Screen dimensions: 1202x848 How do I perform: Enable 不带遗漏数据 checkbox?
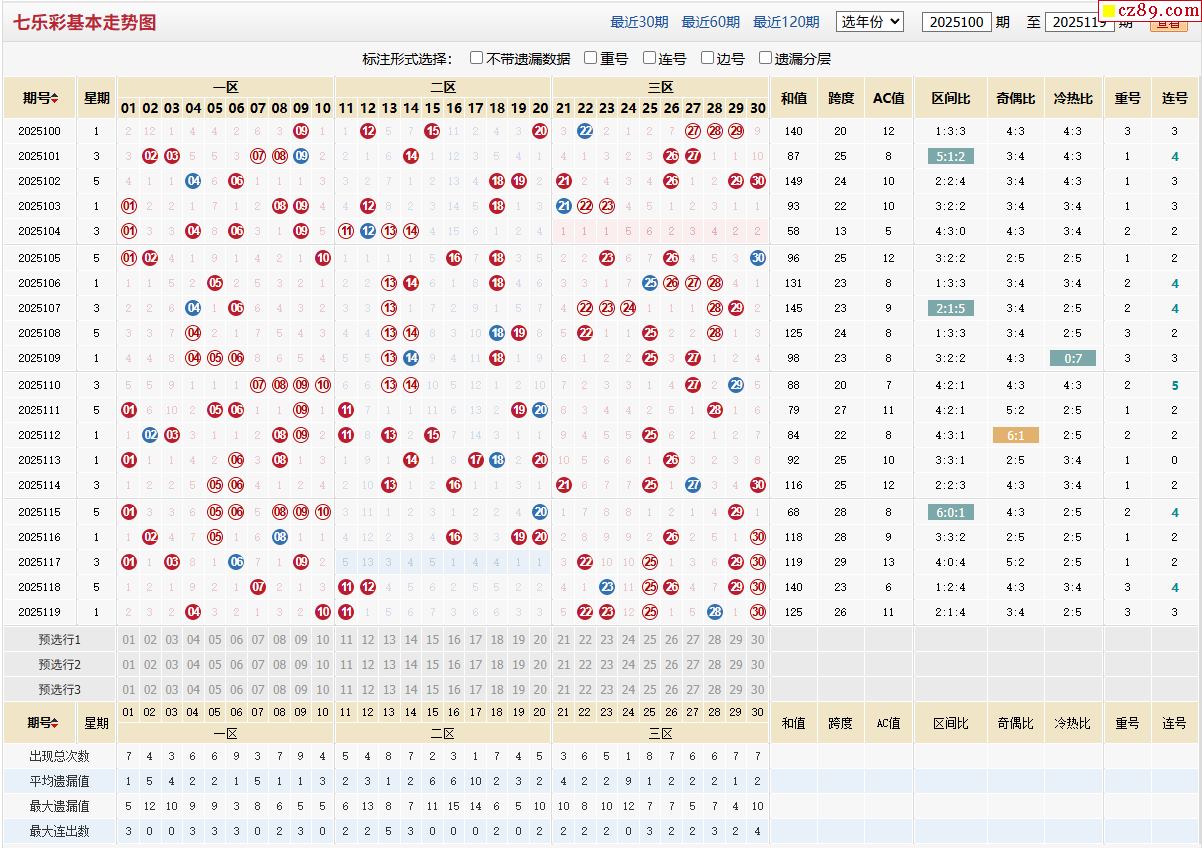click(x=477, y=58)
